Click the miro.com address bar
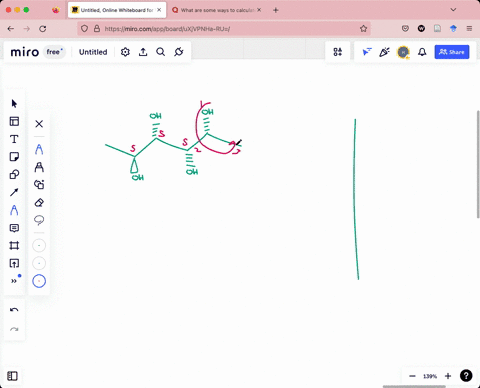Screen dimensions: 480x388 224,29
